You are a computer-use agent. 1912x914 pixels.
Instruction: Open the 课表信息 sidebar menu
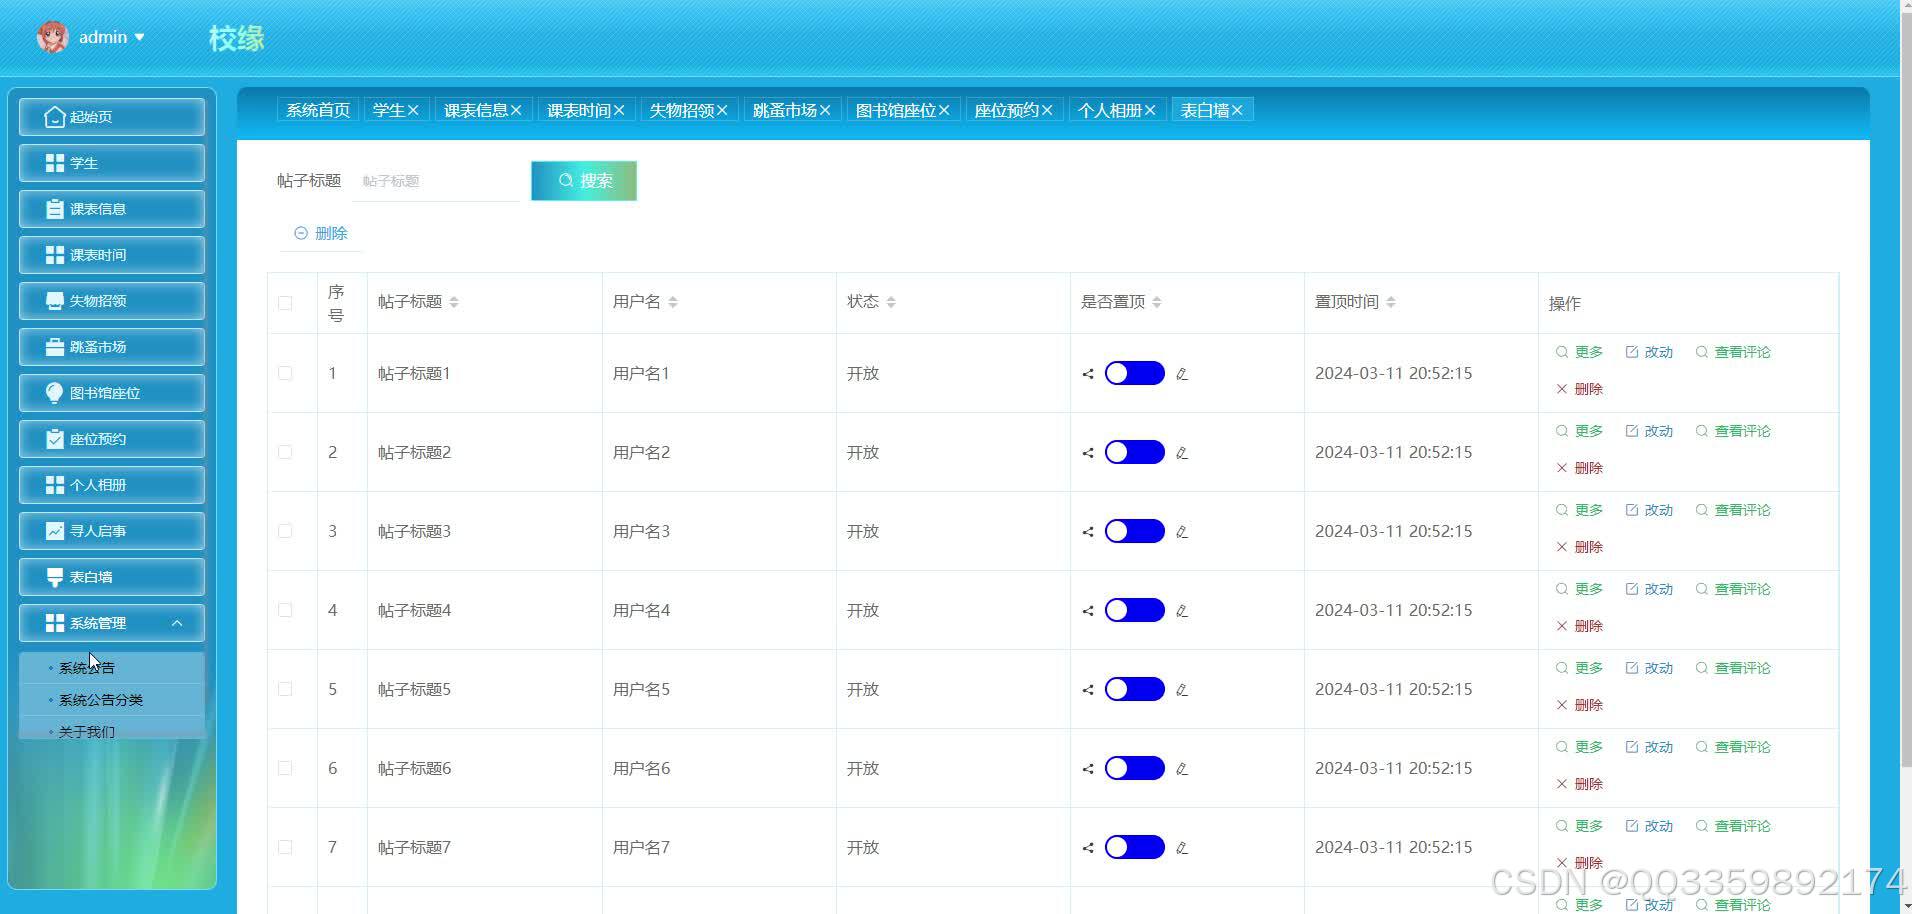pos(112,209)
